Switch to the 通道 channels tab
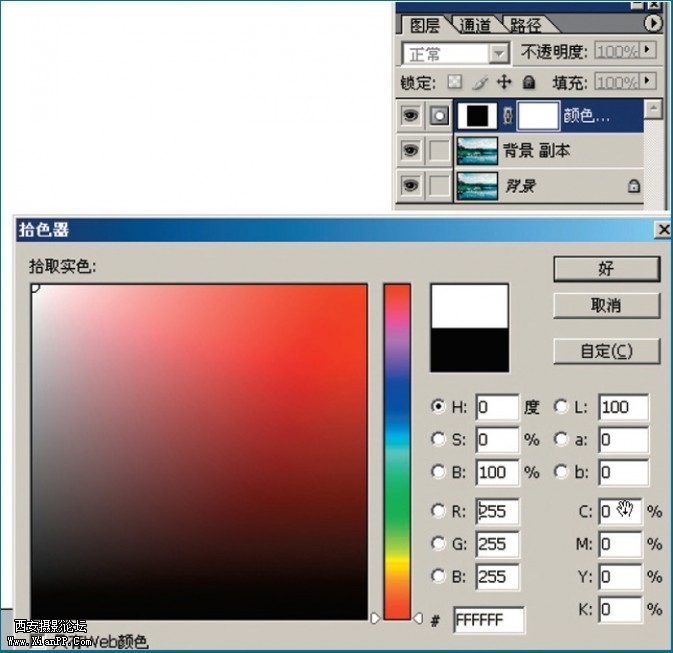 coord(479,25)
